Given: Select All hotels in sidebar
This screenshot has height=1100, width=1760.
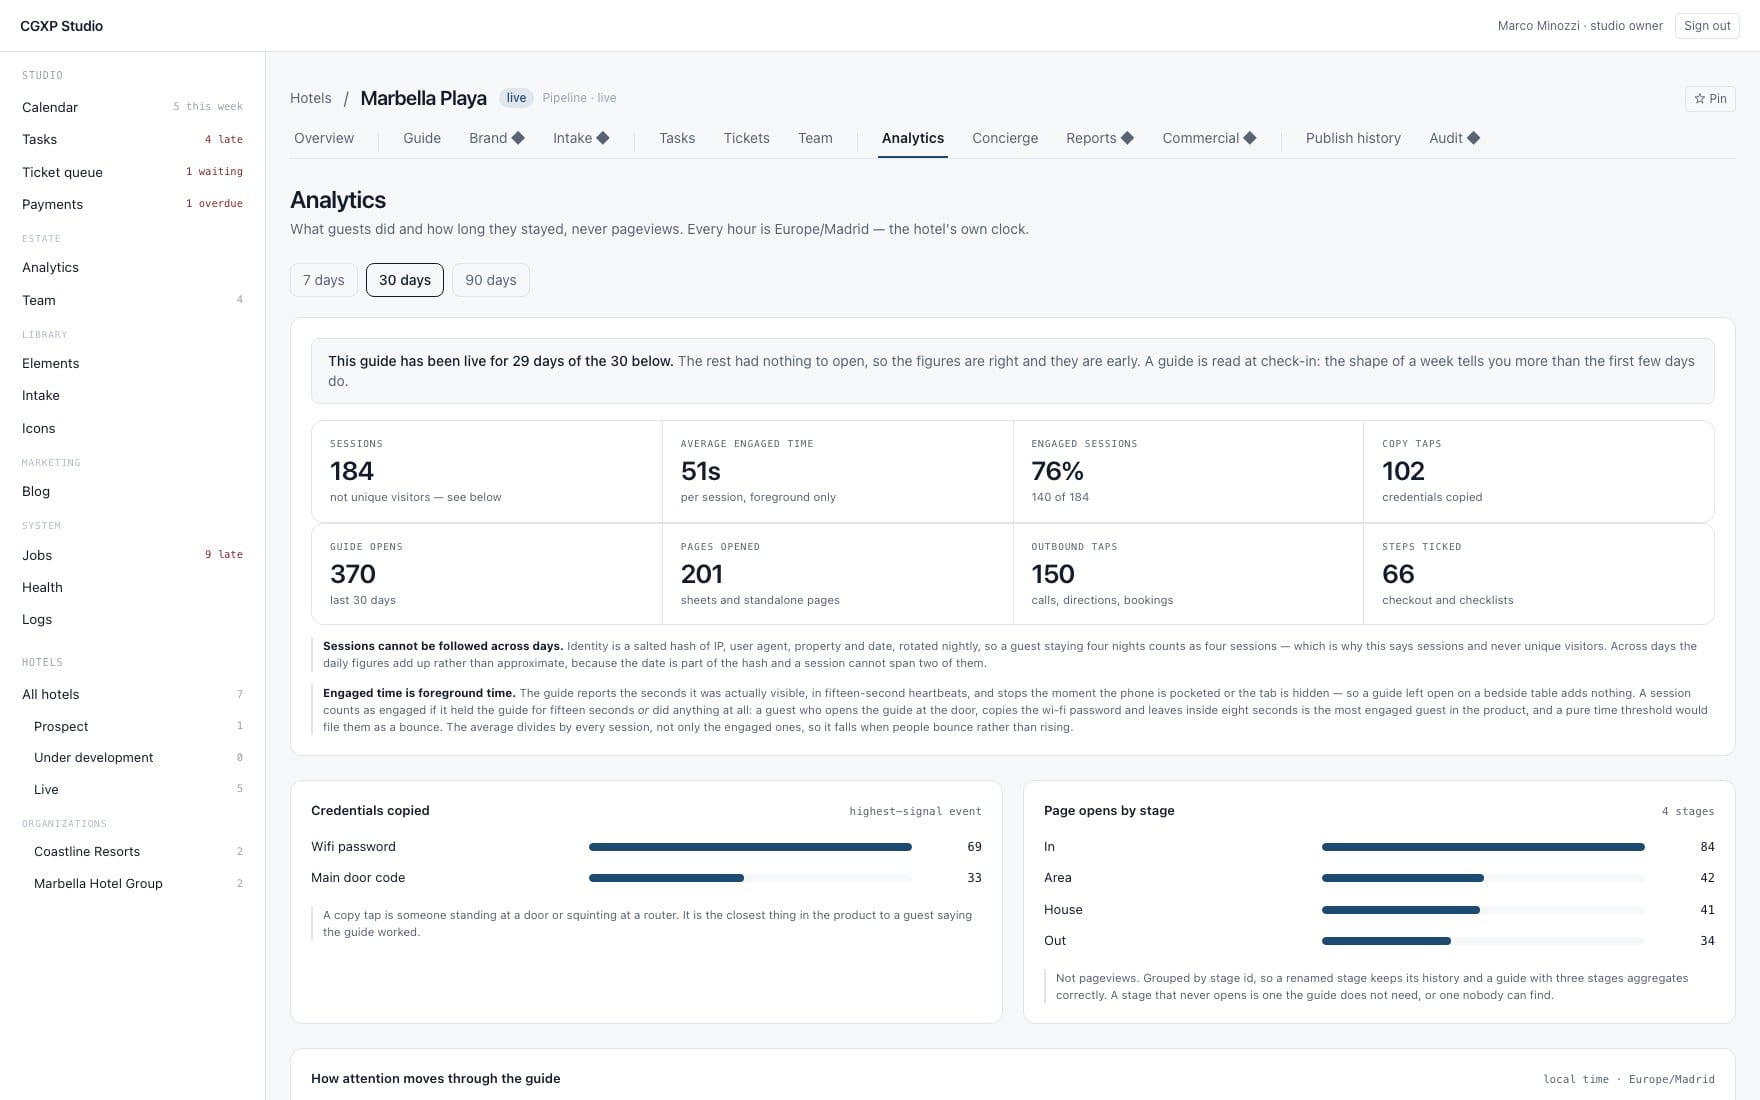Looking at the screenshot, I should [132, 694].
